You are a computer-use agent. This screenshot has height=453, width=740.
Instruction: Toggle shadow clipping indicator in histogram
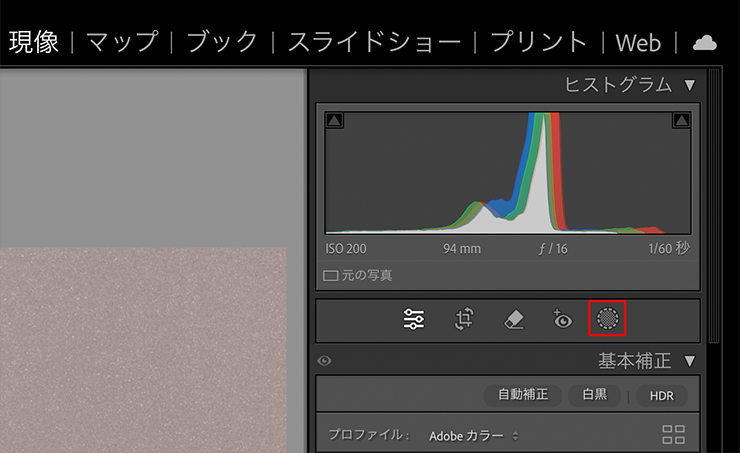pyautogui.click(x=335, y=120)
